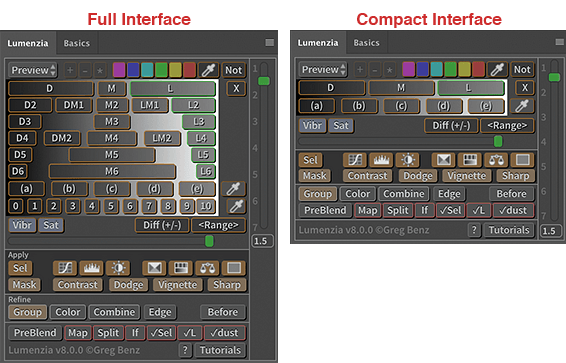566x363 pixels.
Task: Open Preview dropdown in Compact Interface
Action: pyautogui.click(x=323, y=69)
